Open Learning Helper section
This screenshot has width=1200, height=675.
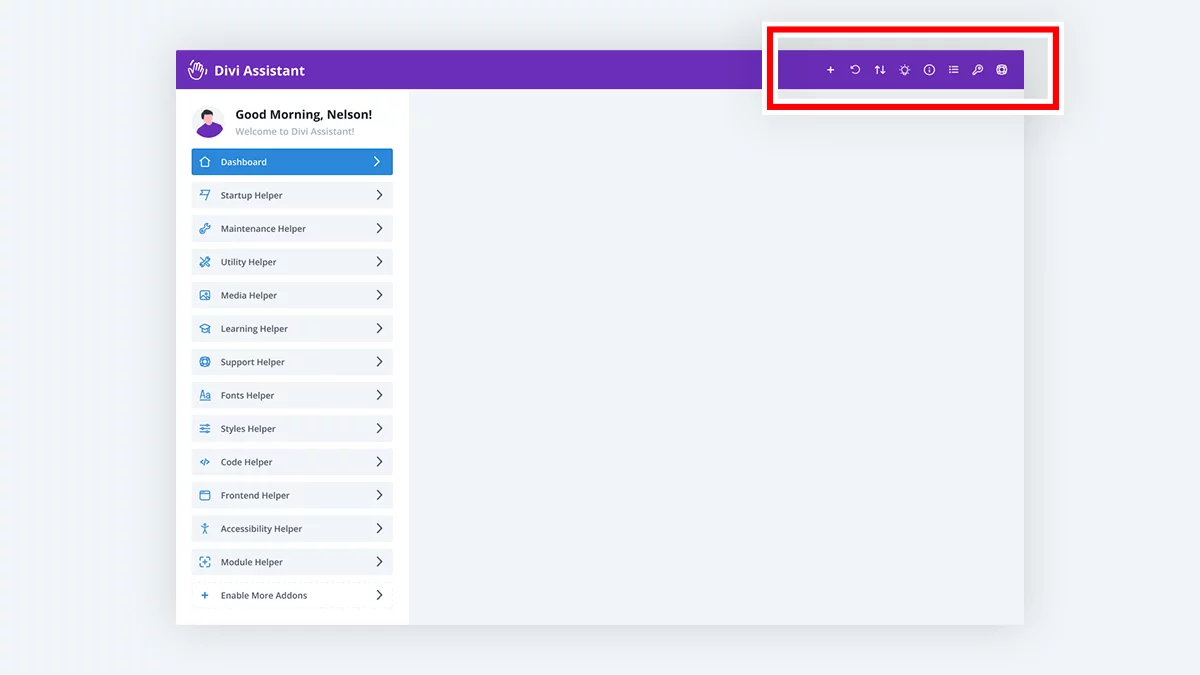pyautogui.click(x=292, y=329)
